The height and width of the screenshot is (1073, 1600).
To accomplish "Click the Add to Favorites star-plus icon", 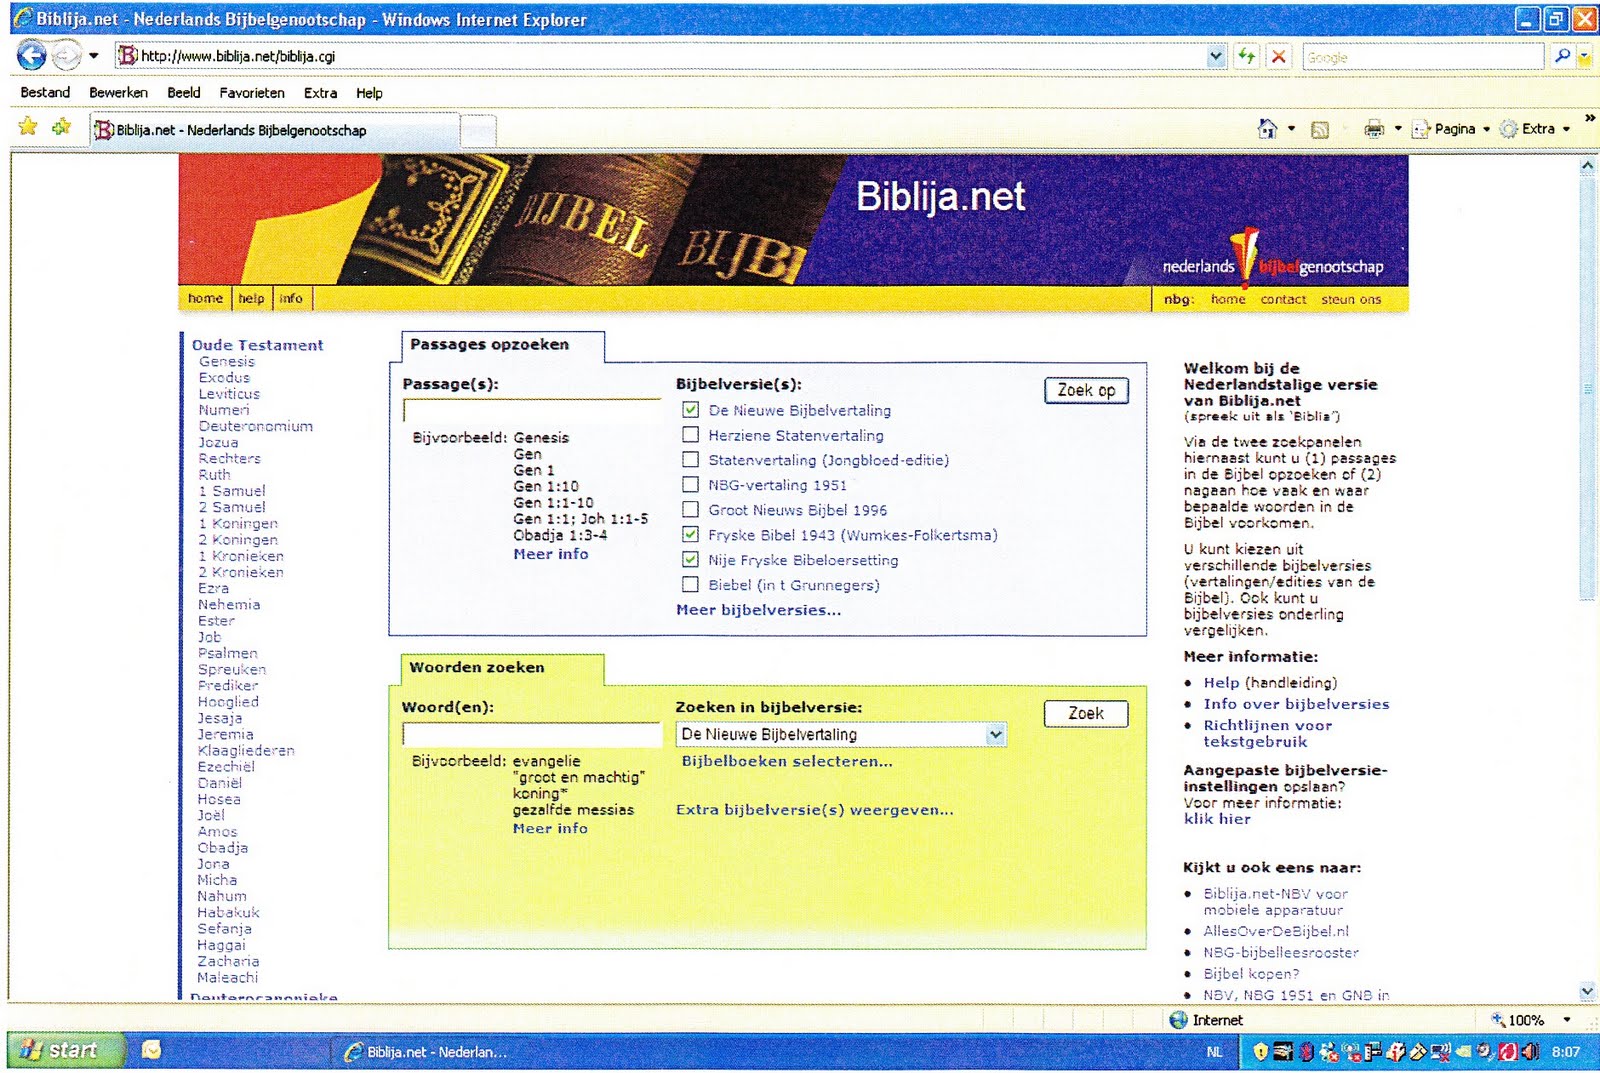I will click(62, 126).
